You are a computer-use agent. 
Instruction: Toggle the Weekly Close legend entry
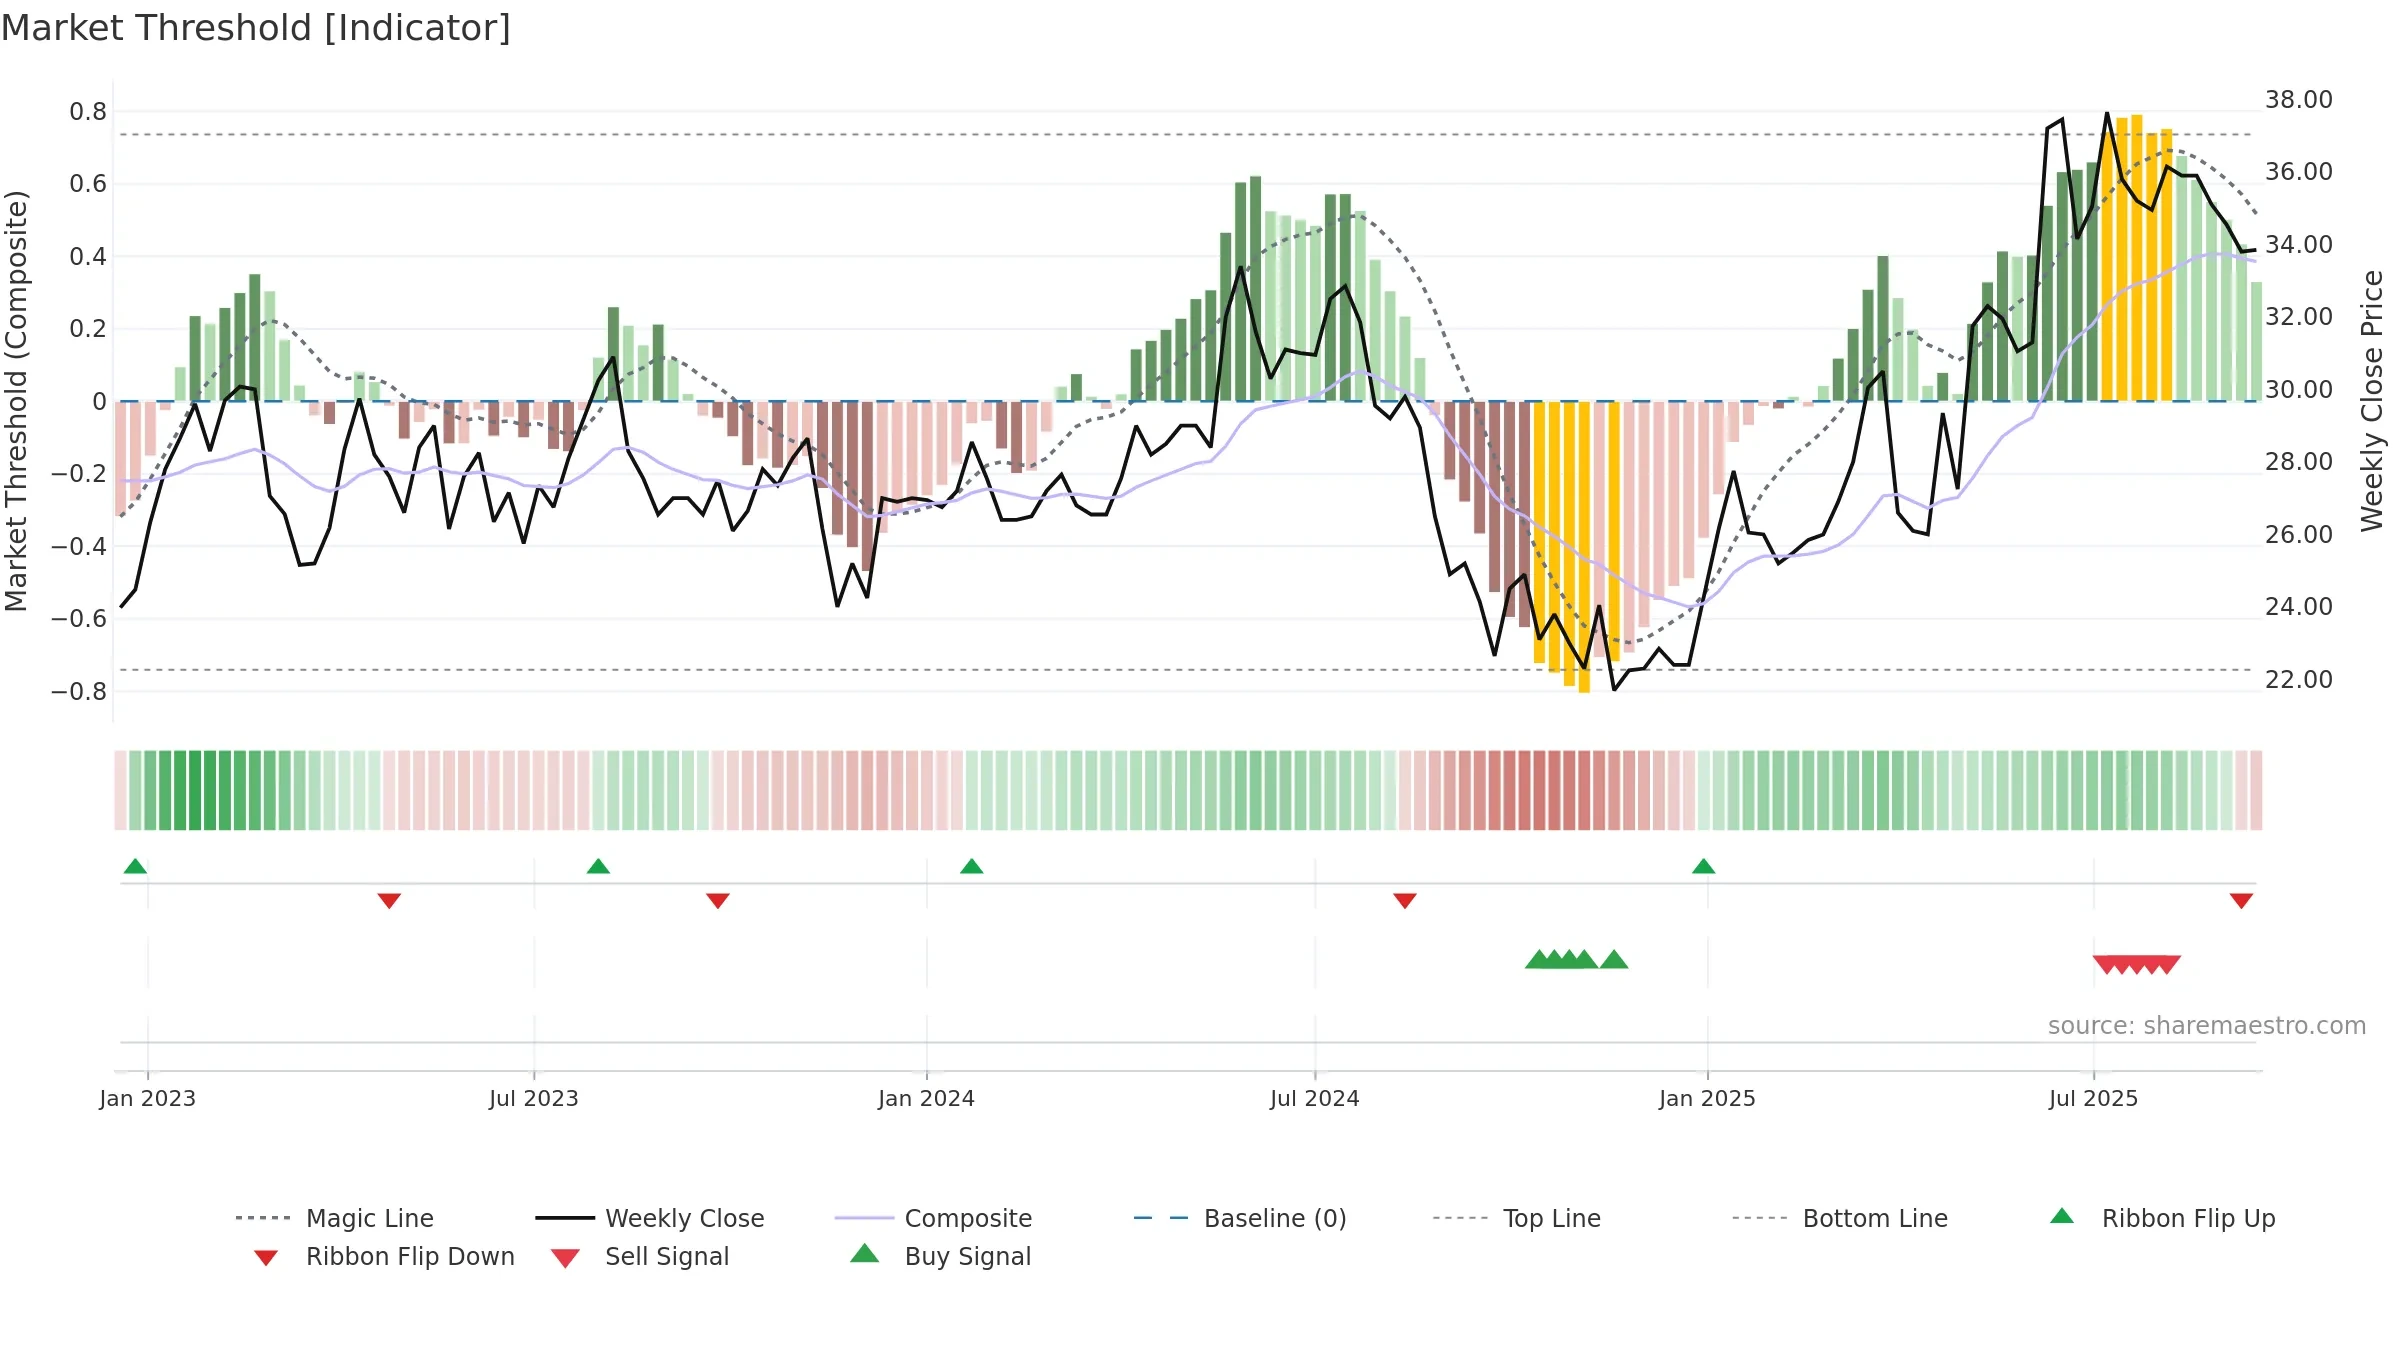(x=650, y=1218)
